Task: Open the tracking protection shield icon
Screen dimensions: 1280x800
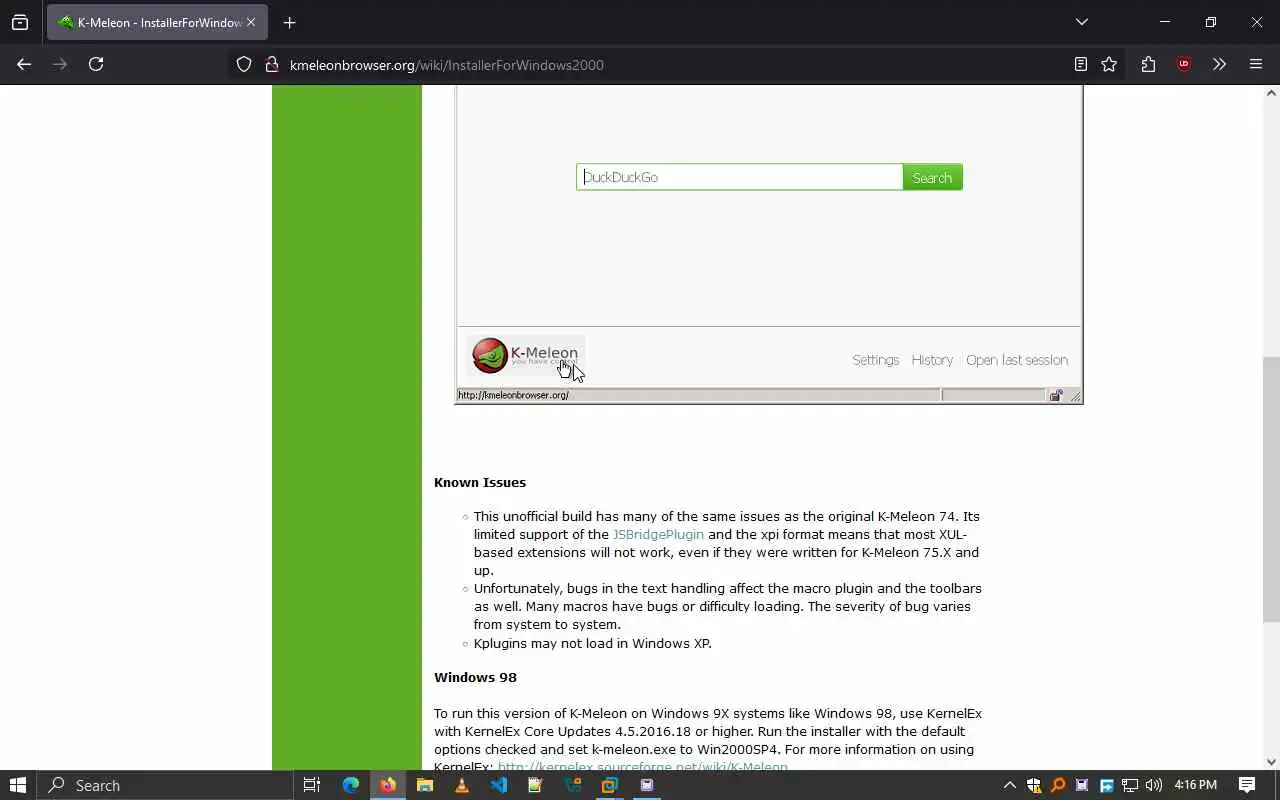Action: [x=244, y=65]
